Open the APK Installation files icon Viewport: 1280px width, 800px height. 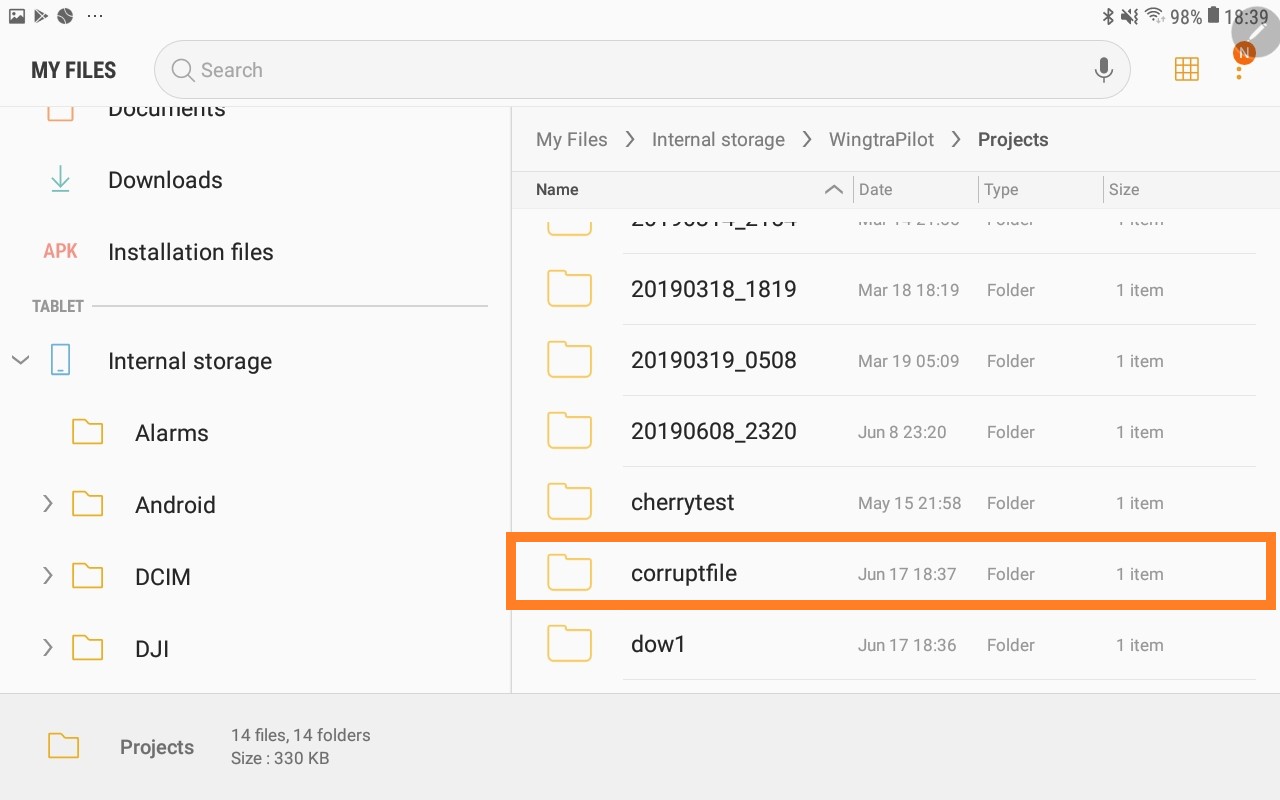coord(60,252)
